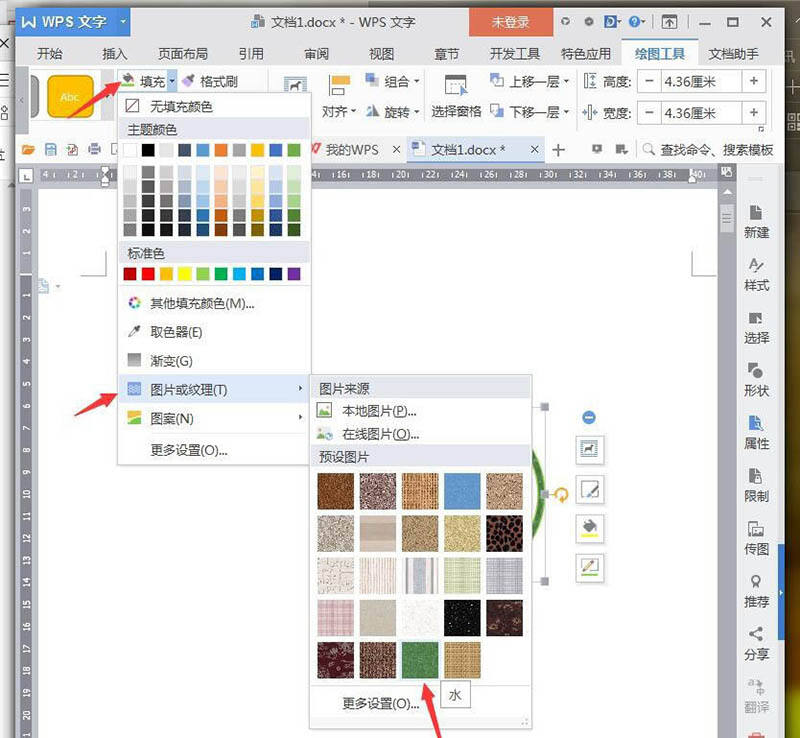Select the 取色器 eyedropper option
Viewport: 800px width, 738px height.
(x=175, y=332)
